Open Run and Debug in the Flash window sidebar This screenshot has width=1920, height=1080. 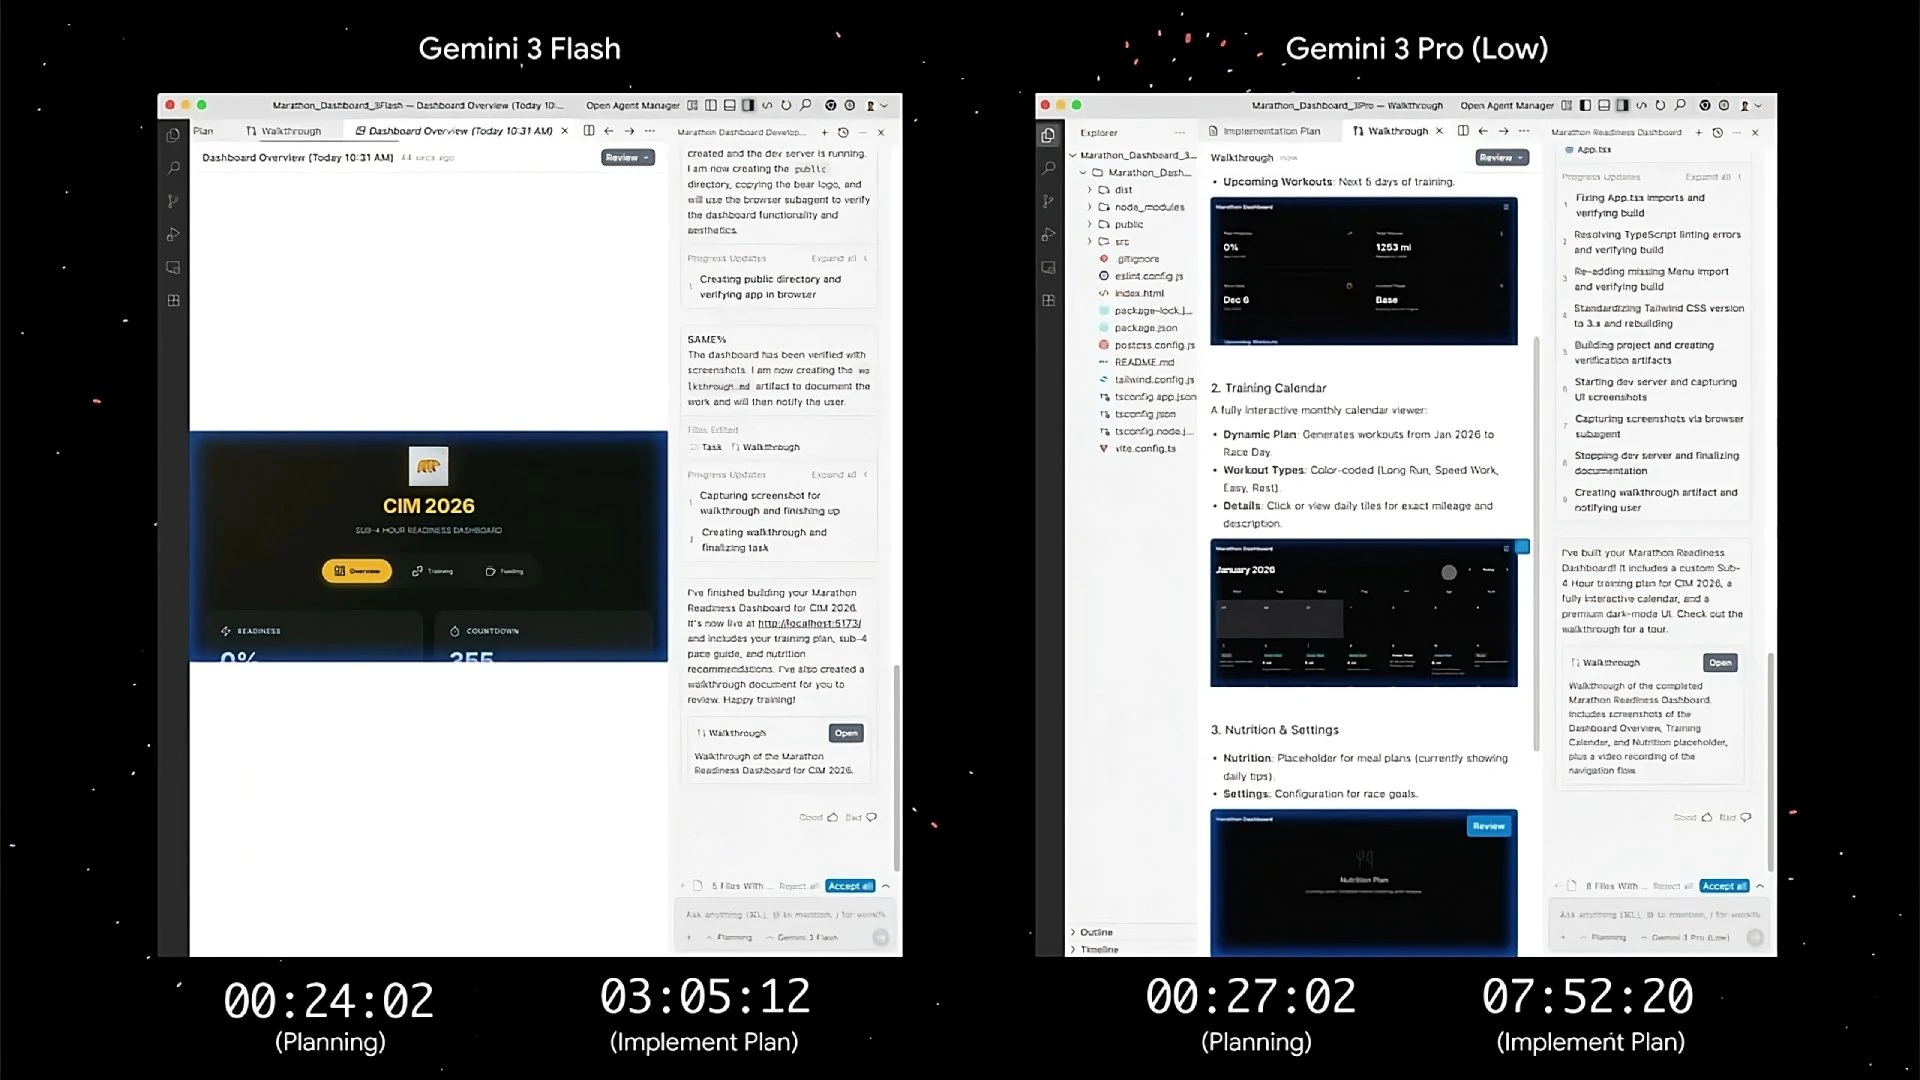tap(173, 235)
